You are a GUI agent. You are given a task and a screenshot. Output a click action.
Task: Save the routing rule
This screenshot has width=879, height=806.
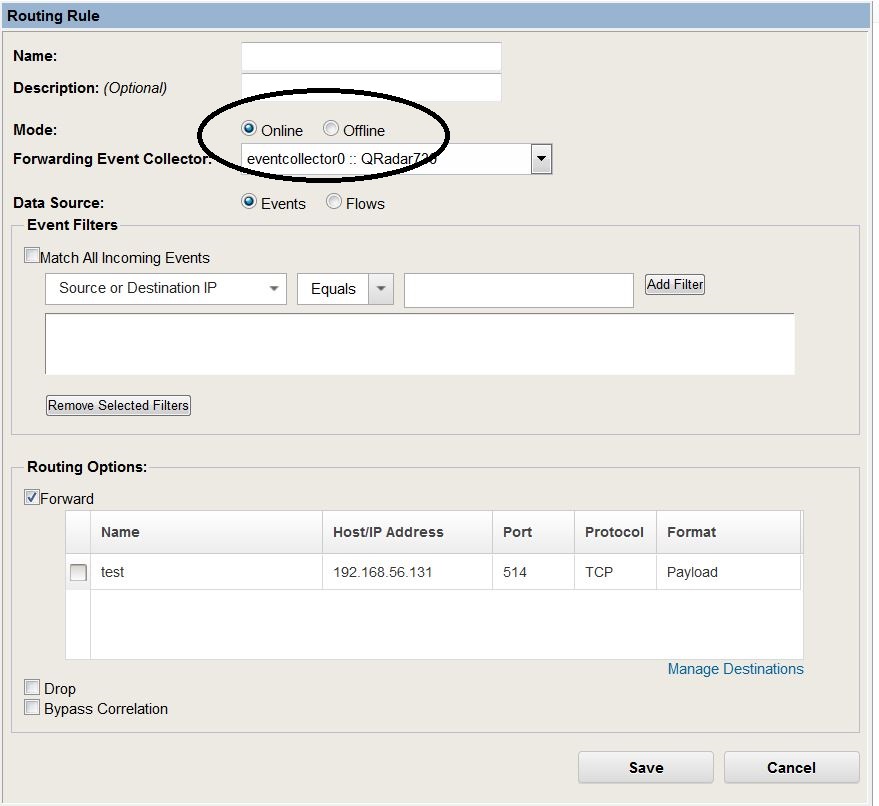pos(646,767)
